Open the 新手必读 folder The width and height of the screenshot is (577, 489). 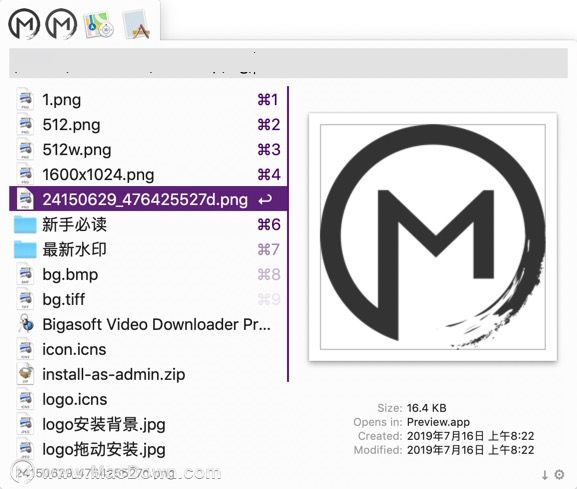pyautogui.click(x=148, y=224)
